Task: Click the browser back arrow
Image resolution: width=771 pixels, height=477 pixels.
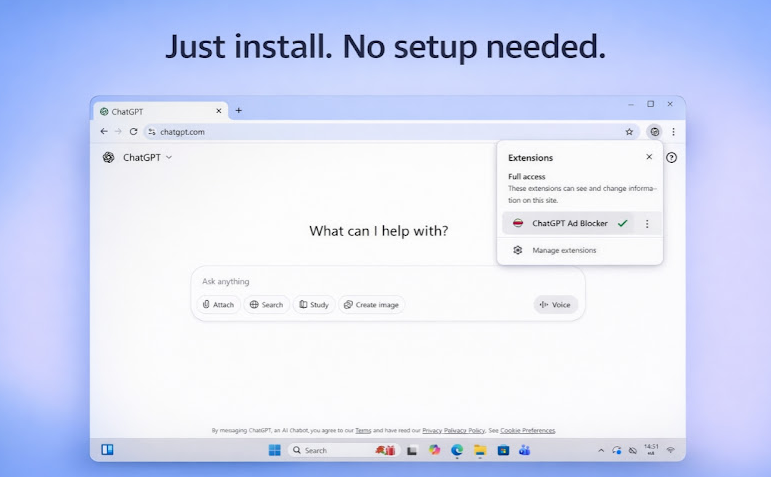Action: coord(104,131)
